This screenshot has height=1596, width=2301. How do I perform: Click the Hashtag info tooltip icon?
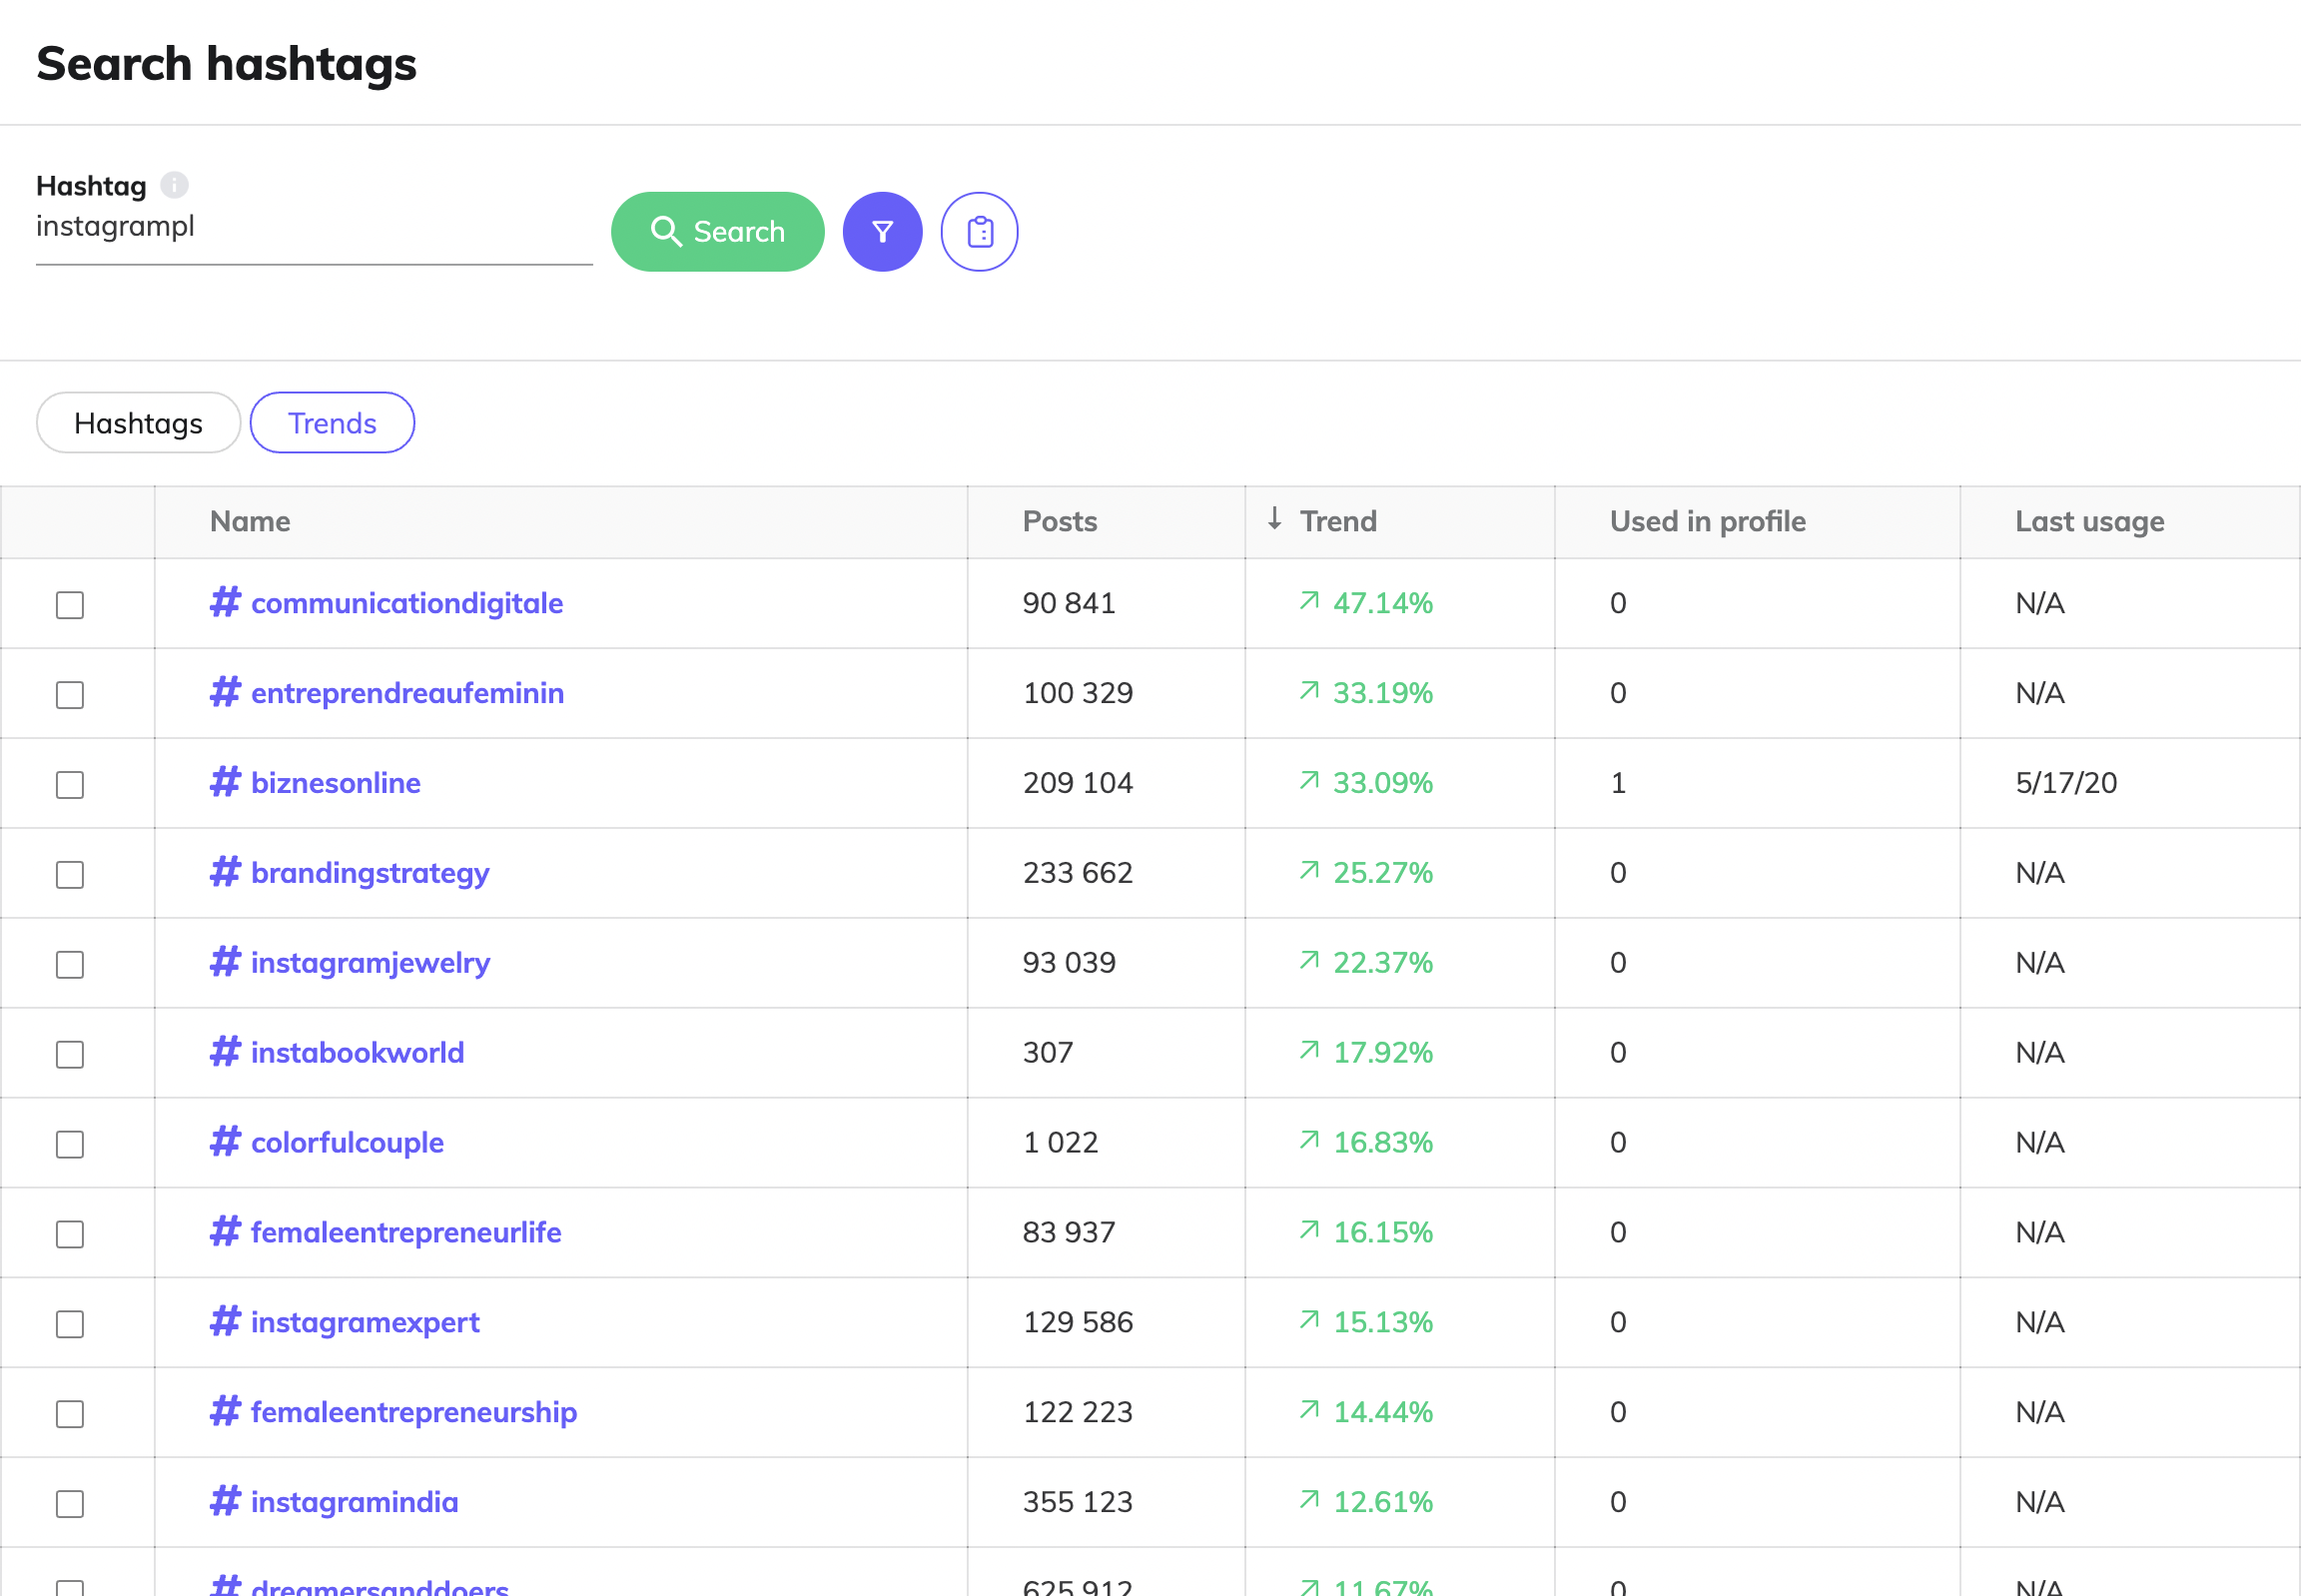click(174, 185)
